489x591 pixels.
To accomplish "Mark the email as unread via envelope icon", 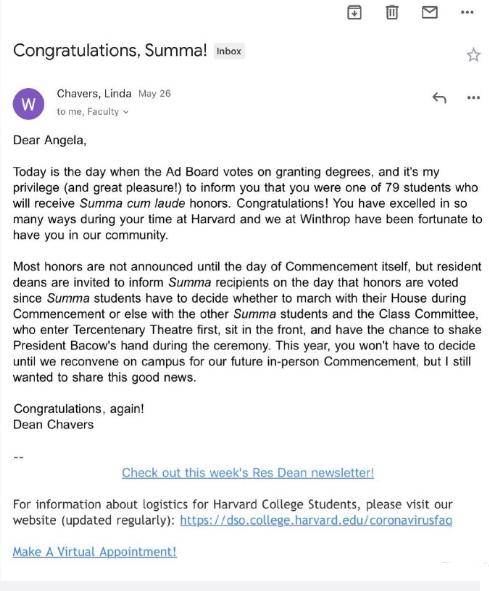I will tap(429, 12).
